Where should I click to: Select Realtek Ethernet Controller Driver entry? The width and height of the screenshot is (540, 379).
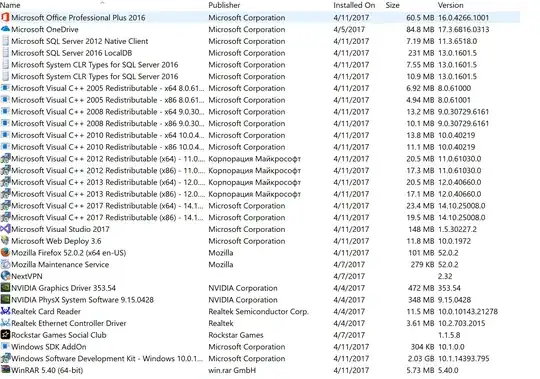tap(69, 323)
